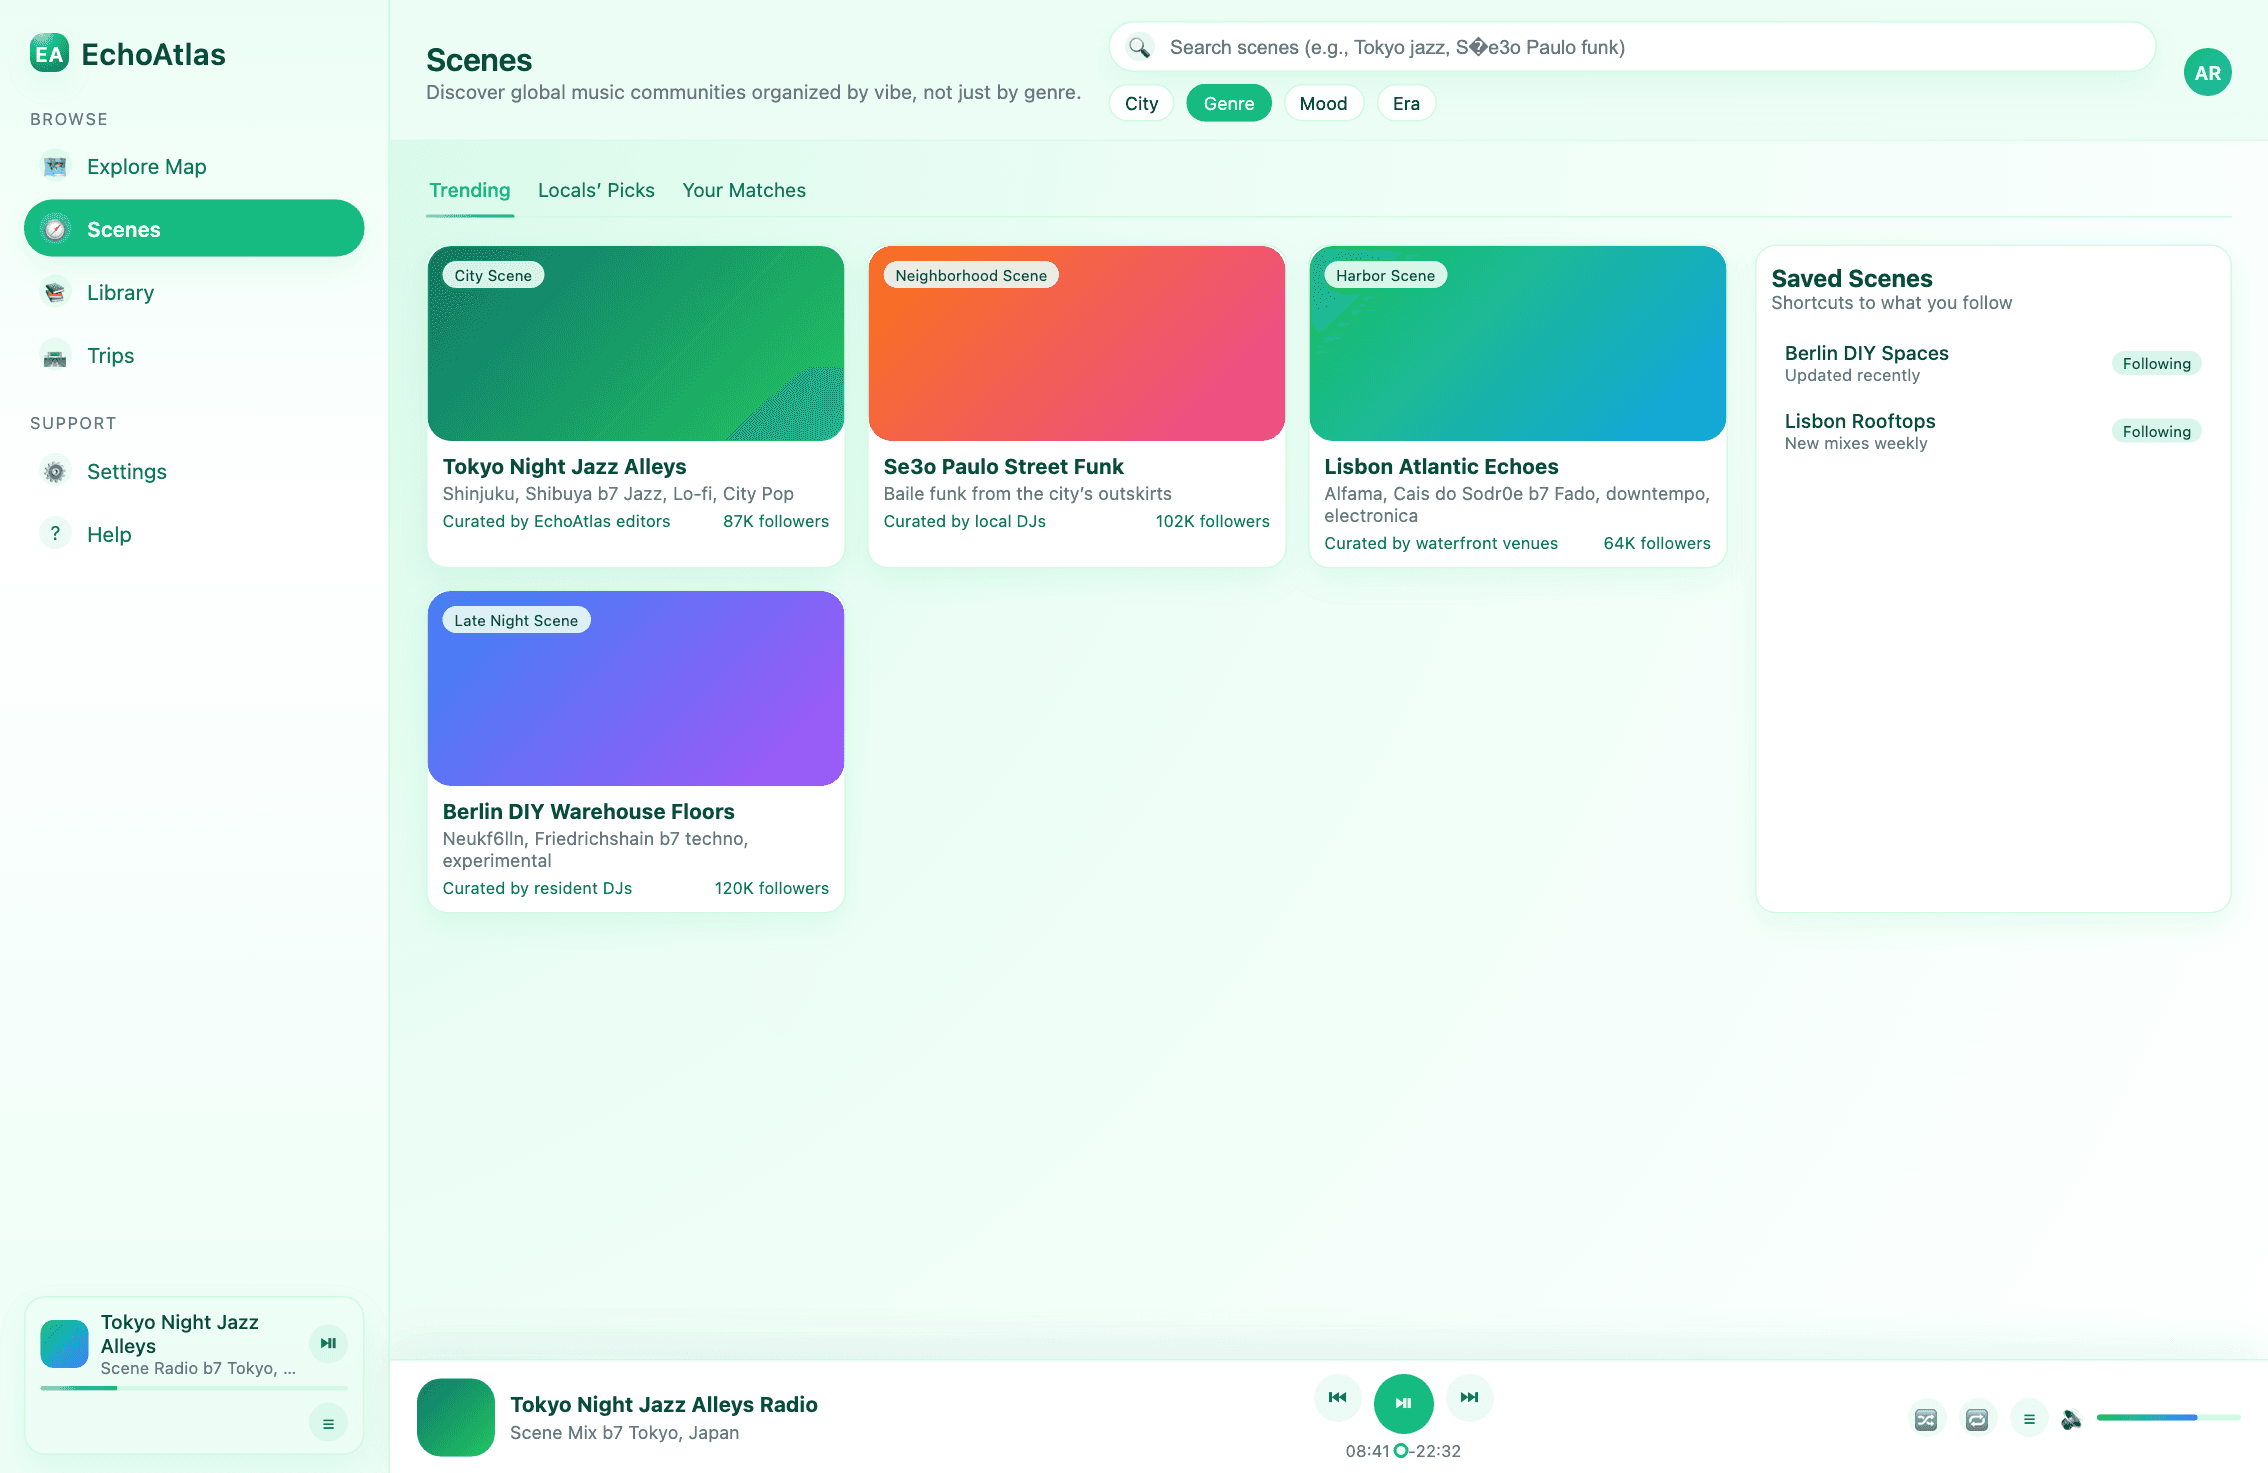Open the Library icon in the sidebar

pos(53,292)
